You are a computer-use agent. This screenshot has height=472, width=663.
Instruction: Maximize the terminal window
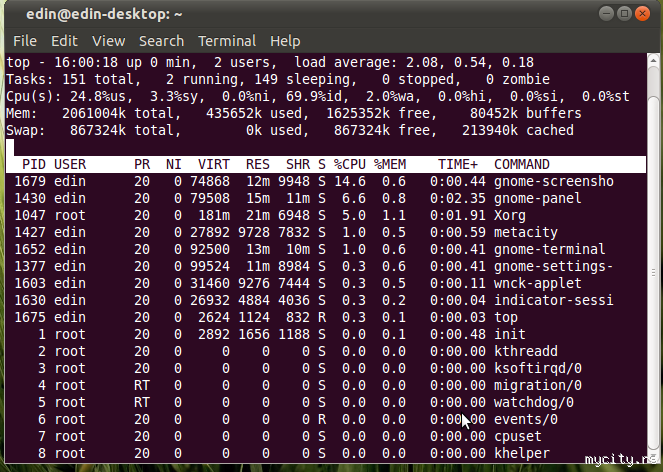(624, 14)
